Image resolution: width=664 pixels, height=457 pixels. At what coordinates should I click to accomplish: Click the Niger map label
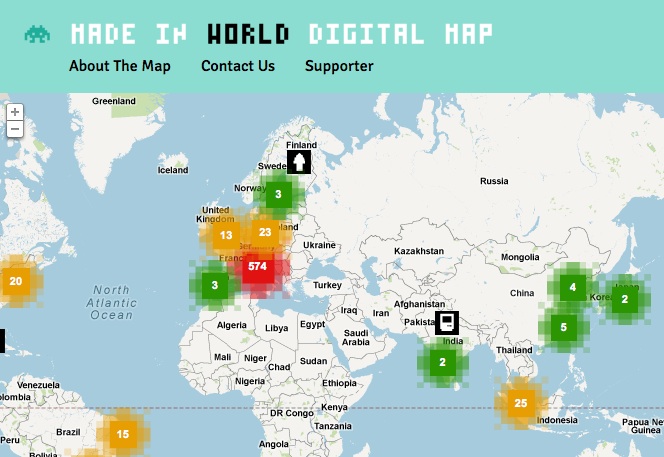255,358
